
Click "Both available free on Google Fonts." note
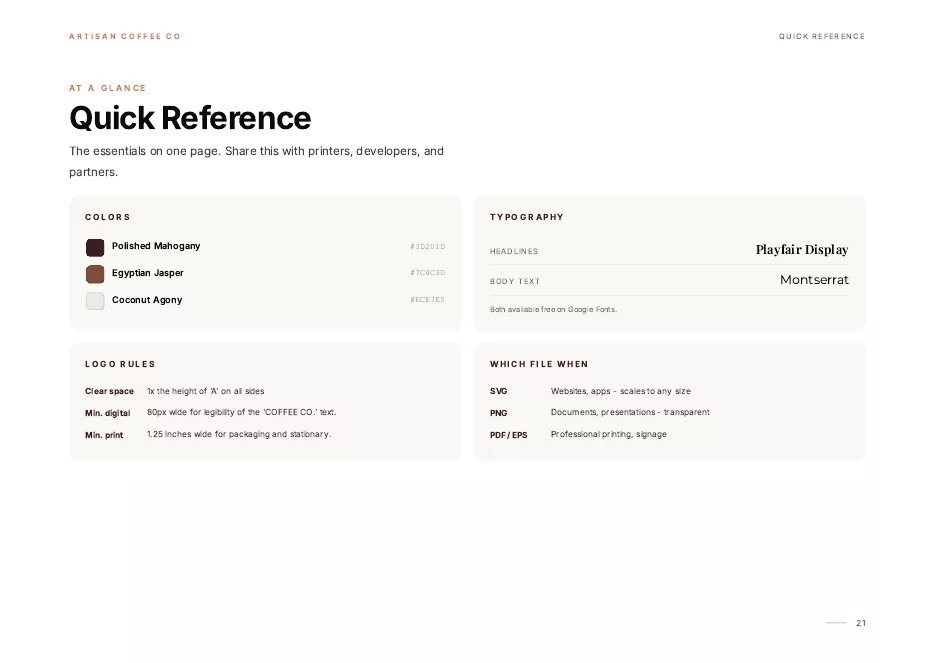tap(553, 309)
